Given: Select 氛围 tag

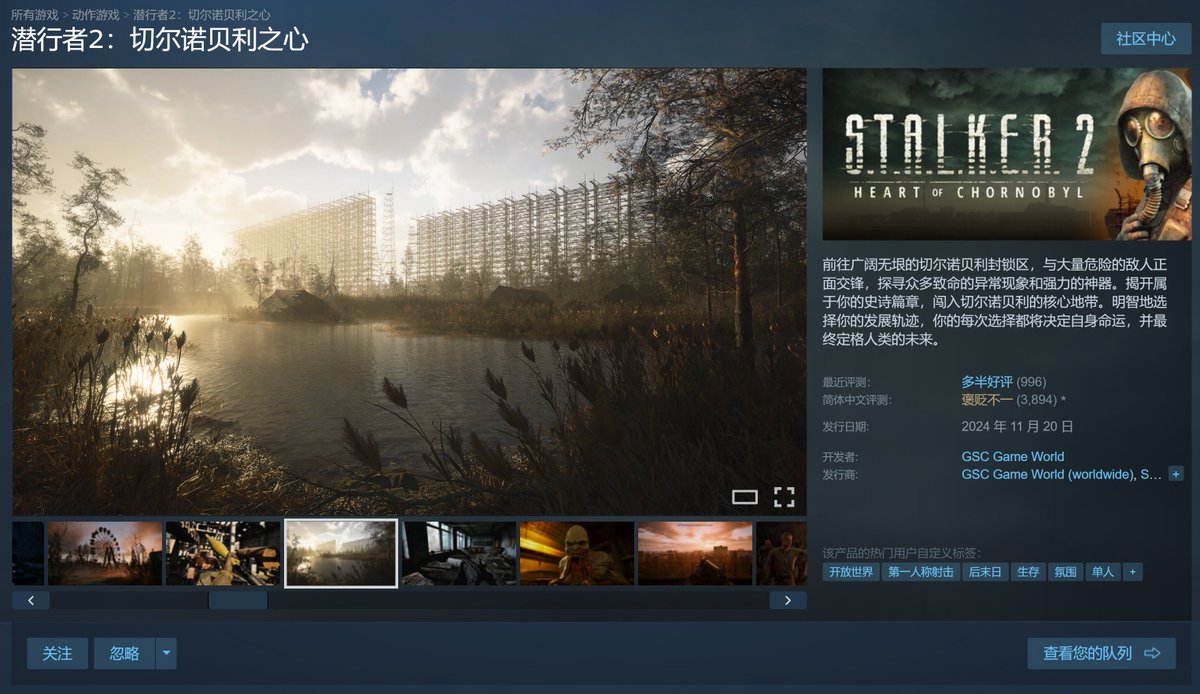Looking at the screenshot, I should 1065,572.
